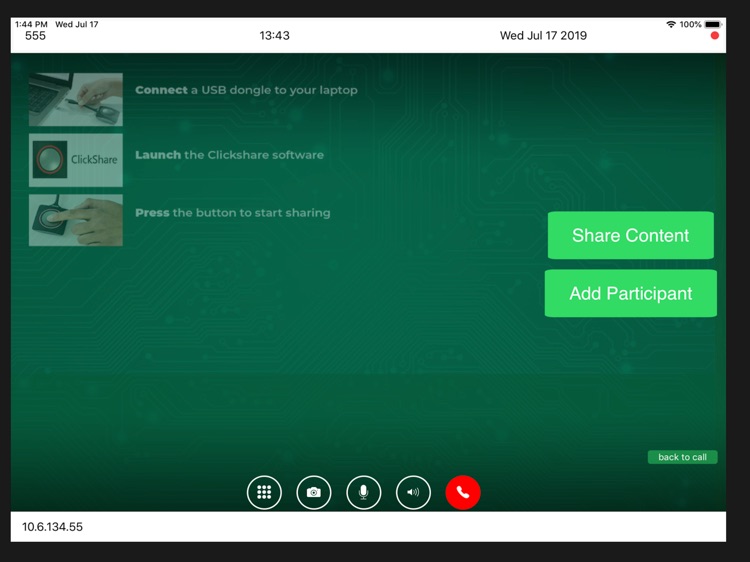Select the USB dongle laptop thumbnail
Viewport: 750px width, 562px height.
[76, 99]
